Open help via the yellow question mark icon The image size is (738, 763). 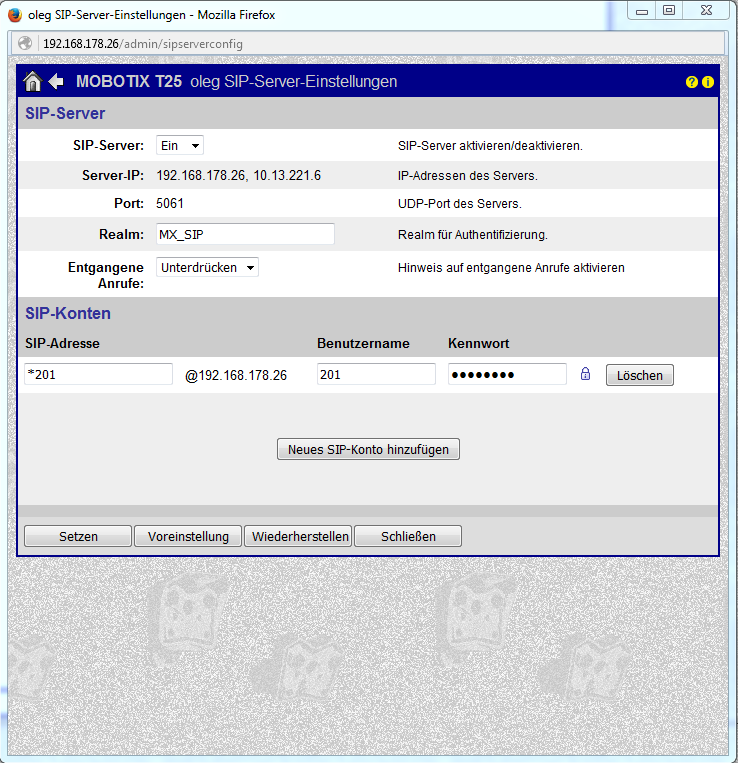pos(691,82)
